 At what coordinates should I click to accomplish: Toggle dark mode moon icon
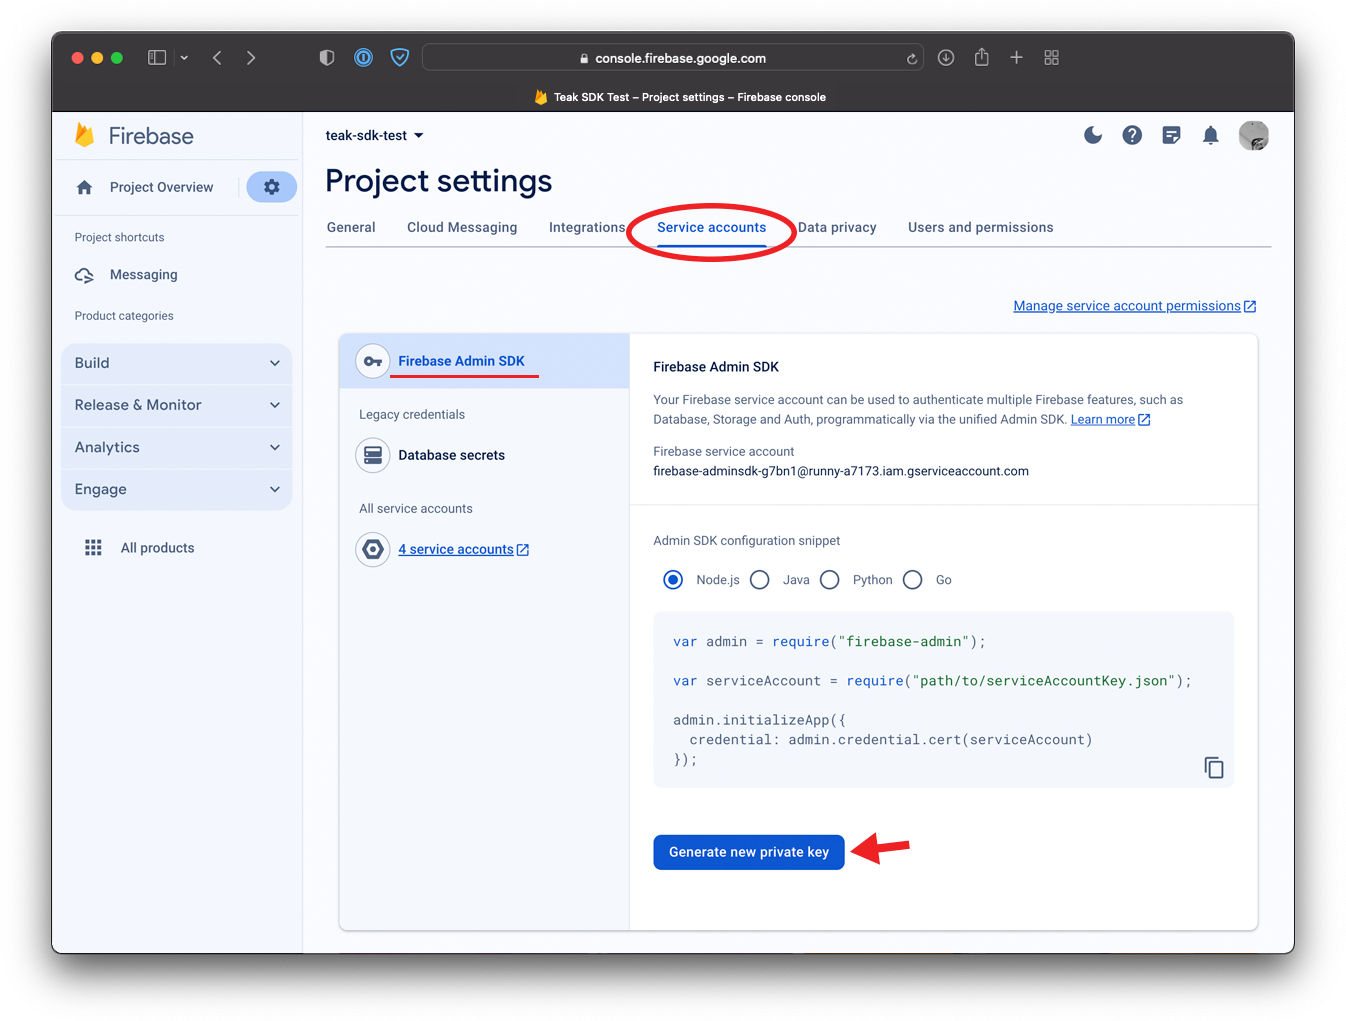(x=1093, y=135)
